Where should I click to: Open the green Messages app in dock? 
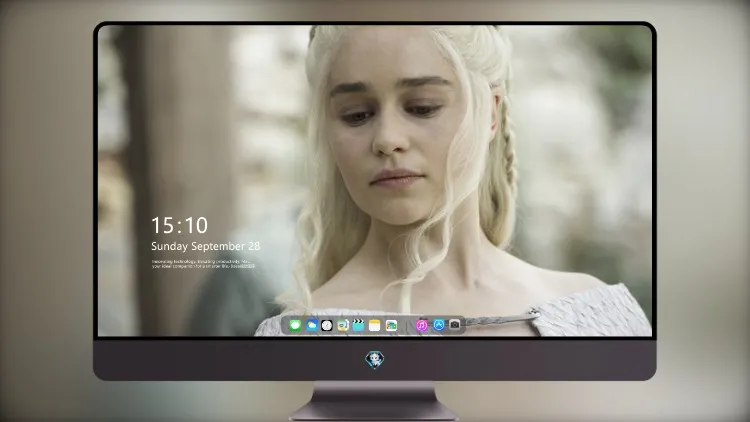[x=295, y=325]
